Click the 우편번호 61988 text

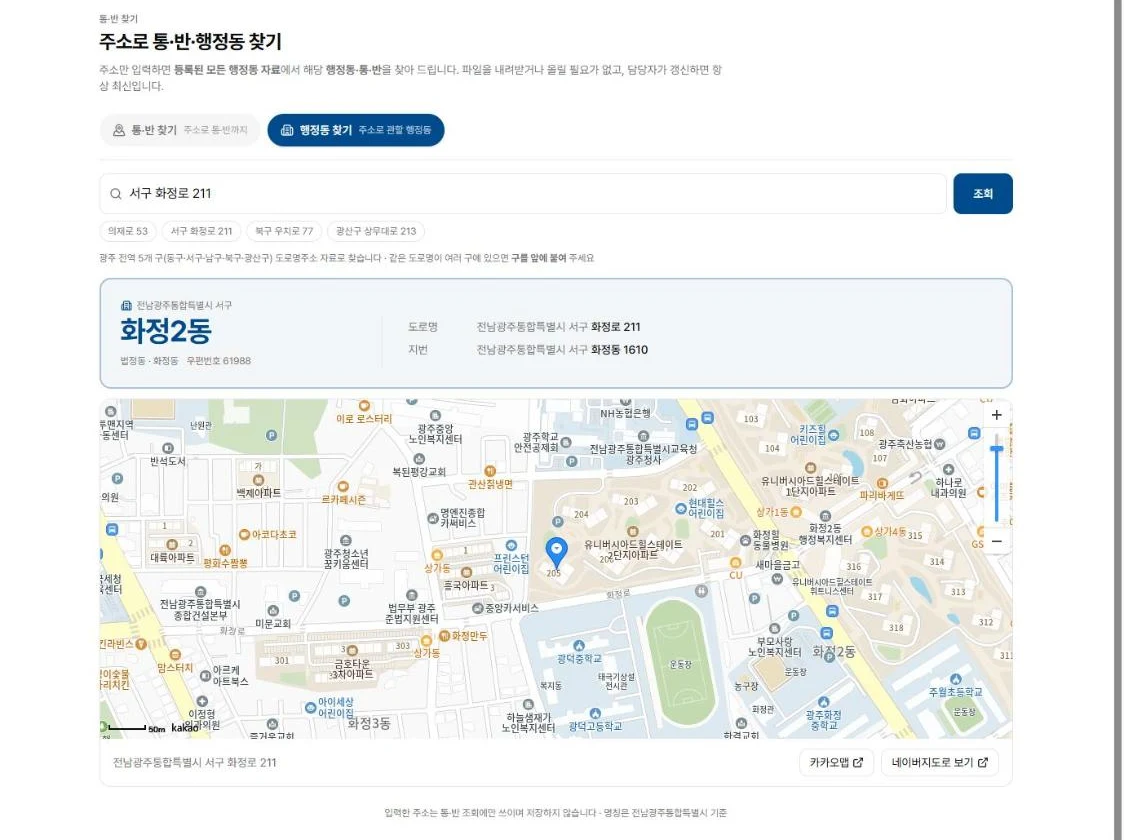pos(219,361)
